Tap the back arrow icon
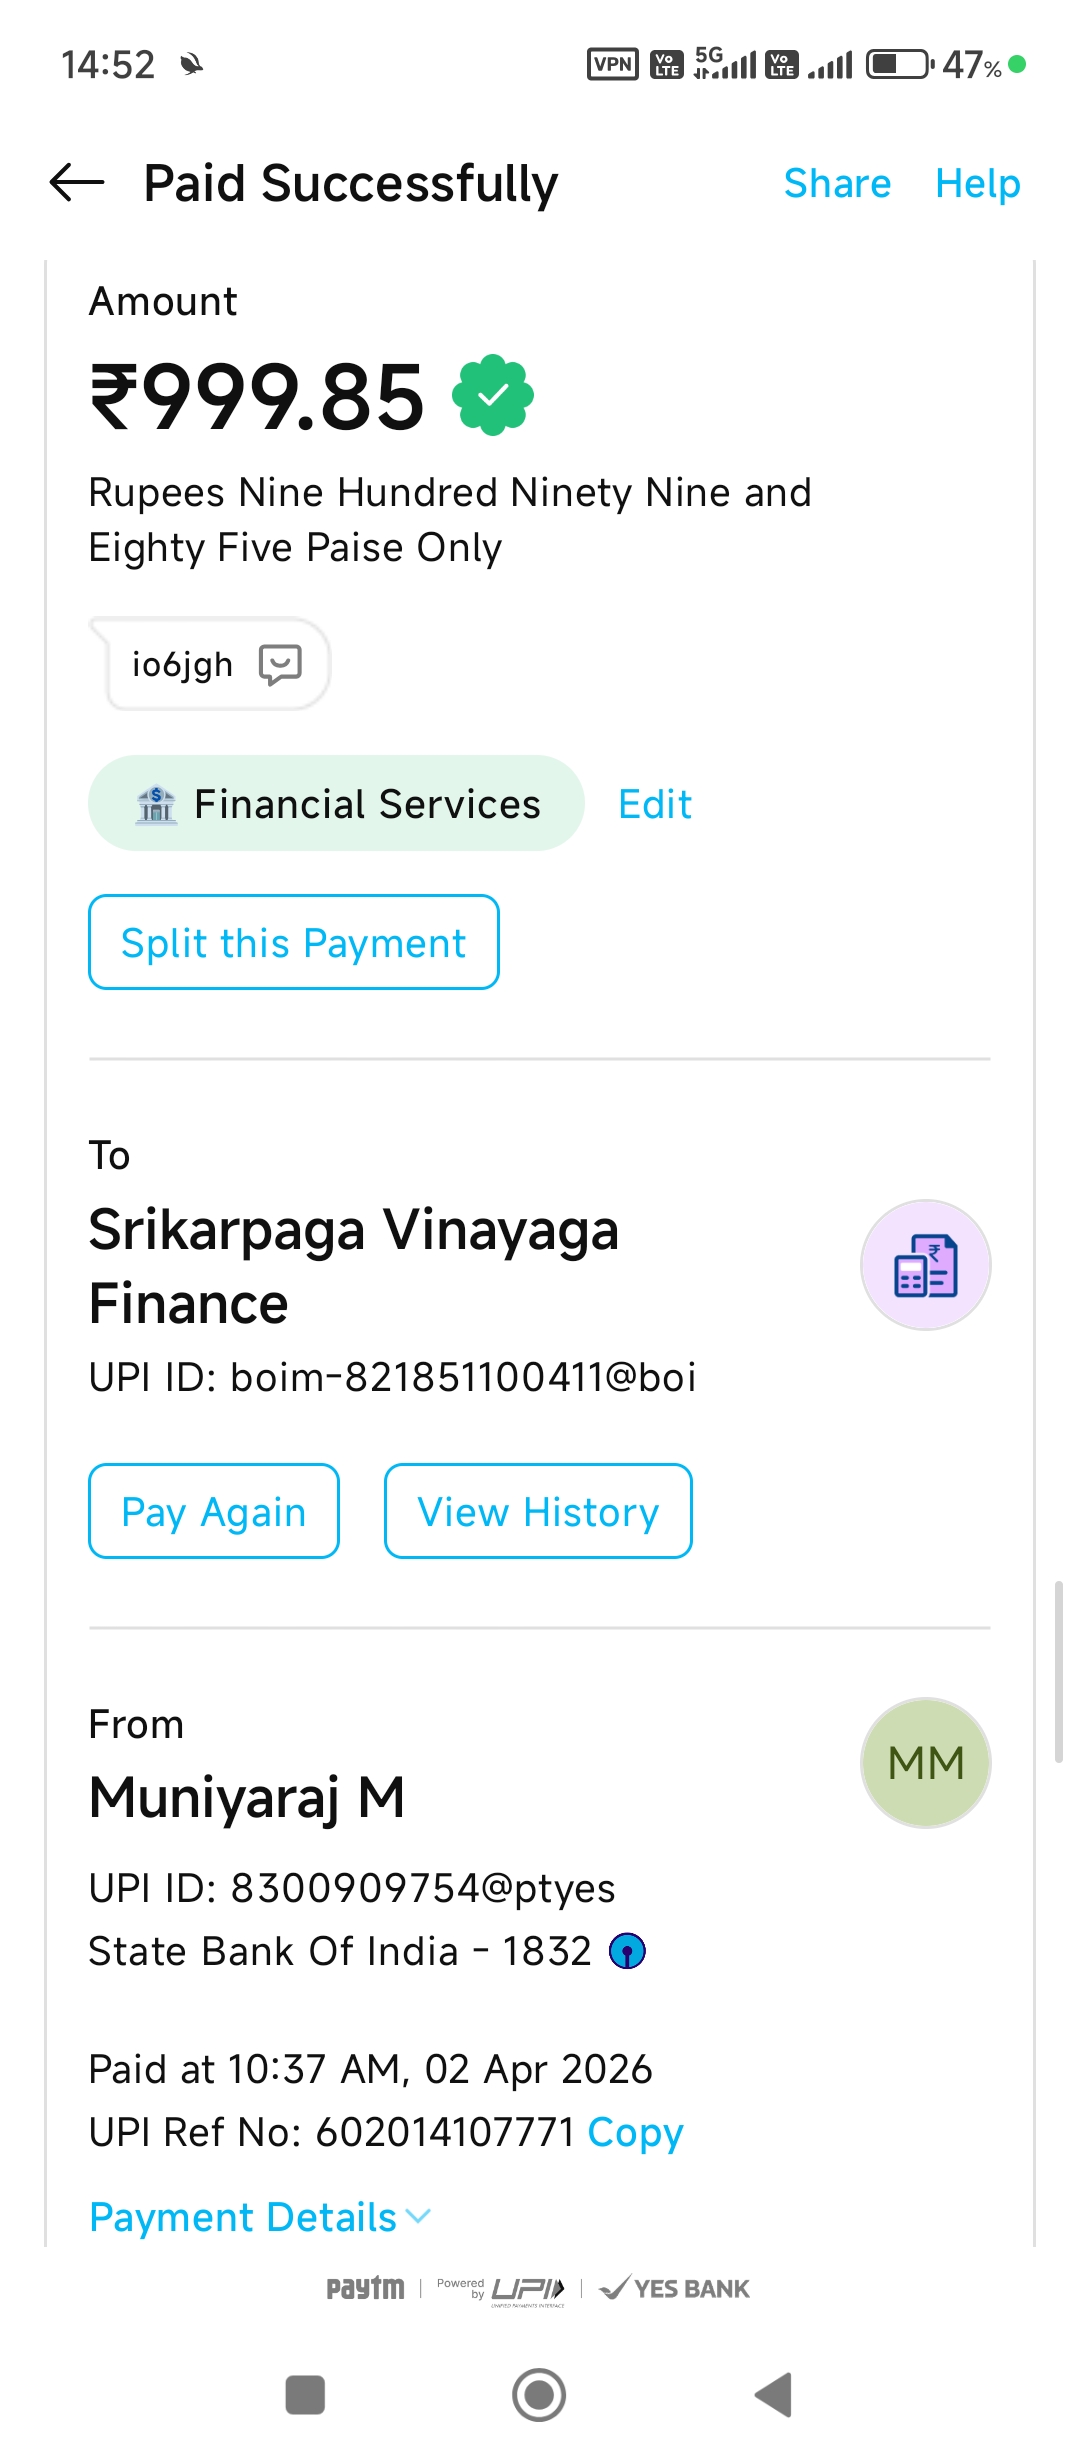1080x2460 pixels. click(x=77, y=183)
